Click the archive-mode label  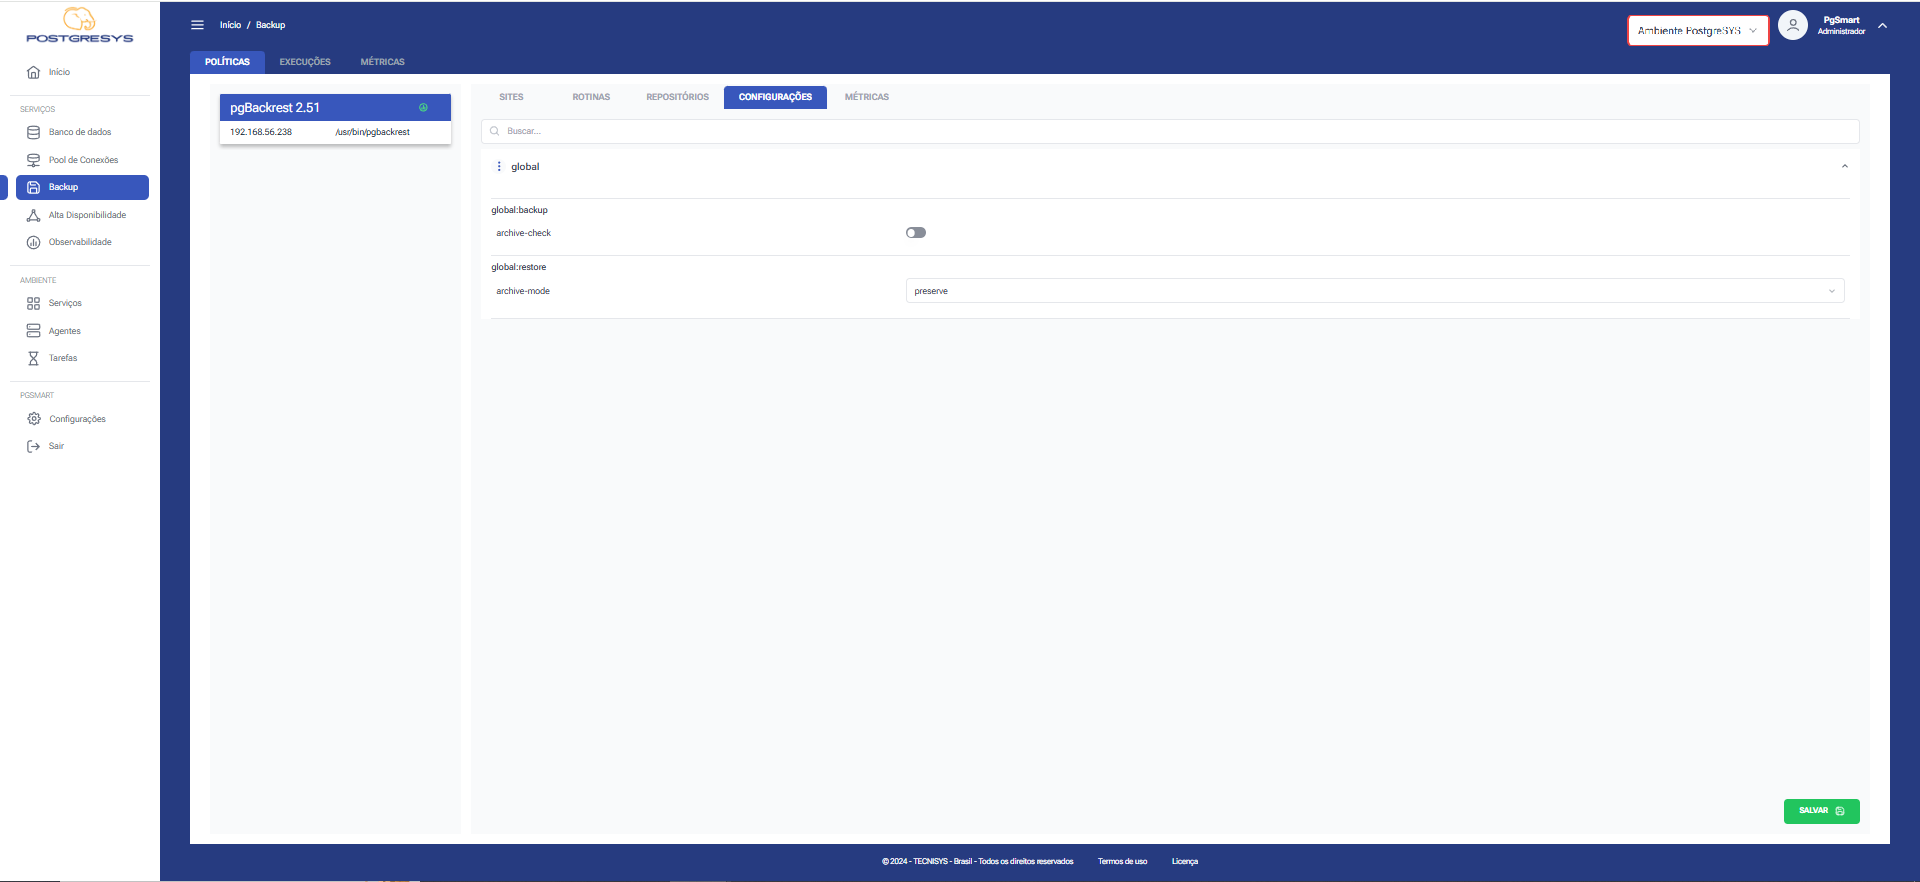click(x=523, y=291)
